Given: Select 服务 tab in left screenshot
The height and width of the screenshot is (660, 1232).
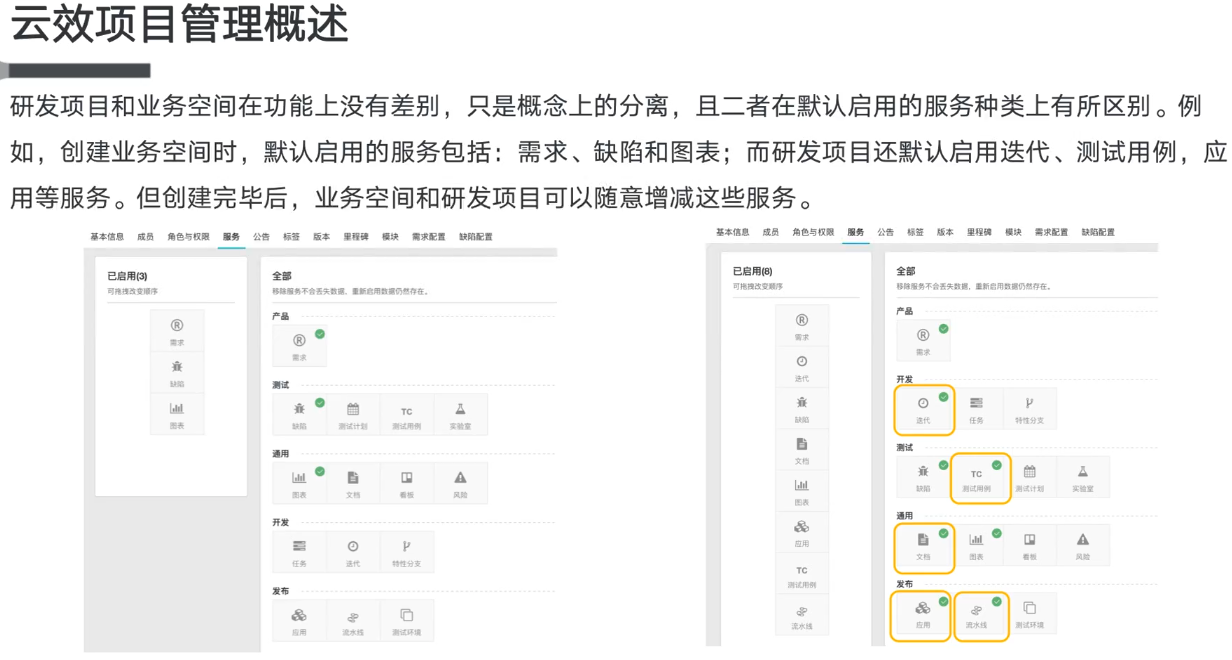Looking at the screenshot, I should [x=231, y=237].
